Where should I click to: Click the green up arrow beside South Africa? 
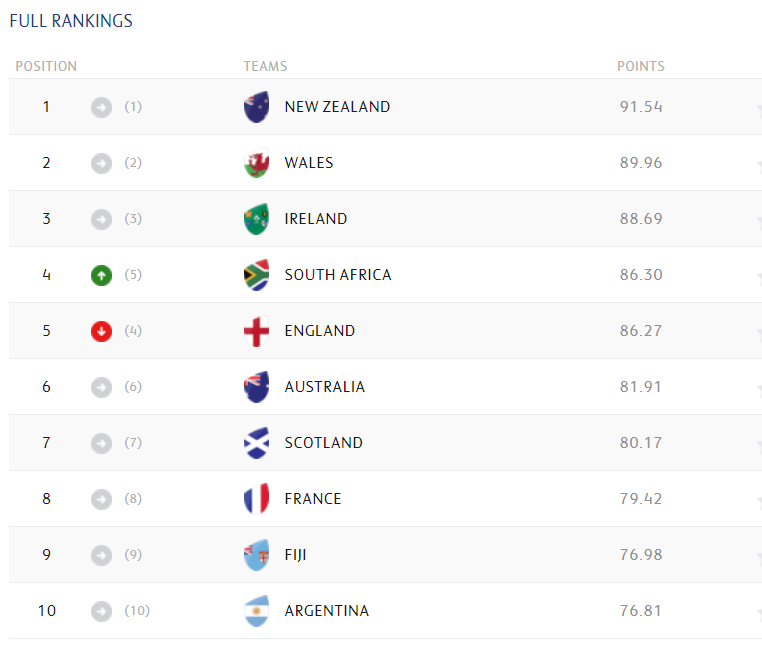pos(101,275)
